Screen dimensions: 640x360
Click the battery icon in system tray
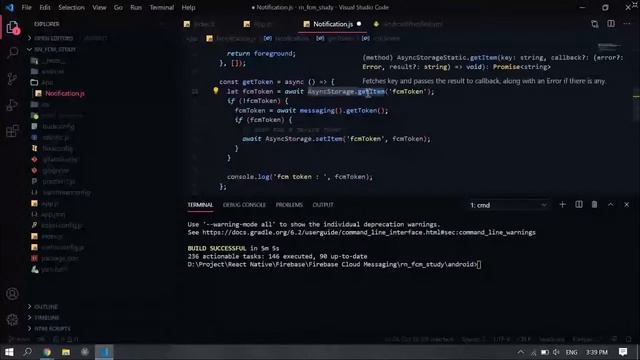pyautogui.click(x=545, y=352)
